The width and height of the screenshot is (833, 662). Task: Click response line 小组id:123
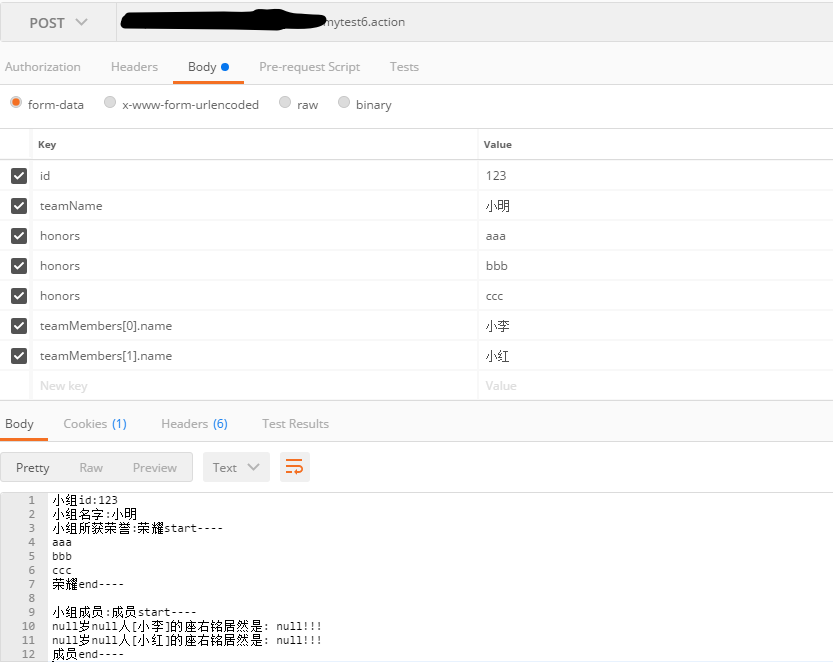(x=85, y=500)
